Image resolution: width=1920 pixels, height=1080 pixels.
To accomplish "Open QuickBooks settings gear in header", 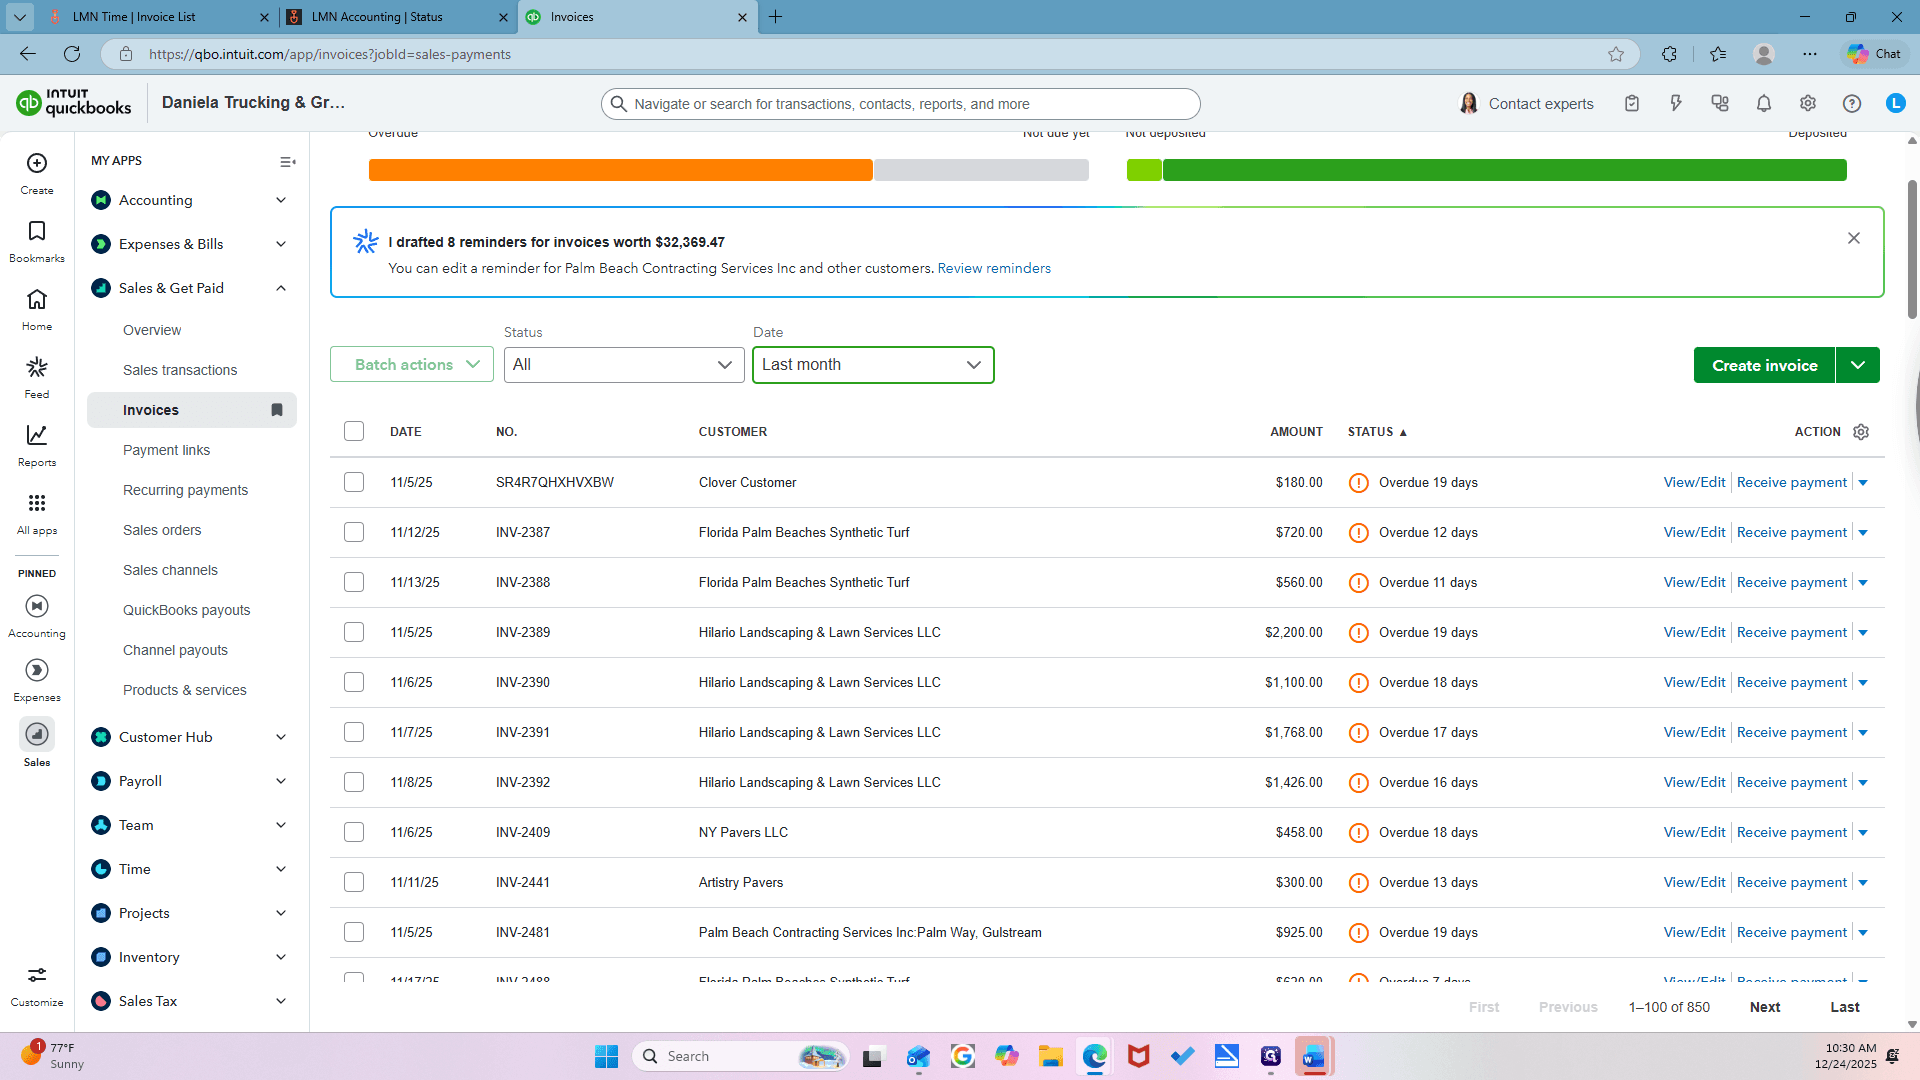I will coord(1808,103).
